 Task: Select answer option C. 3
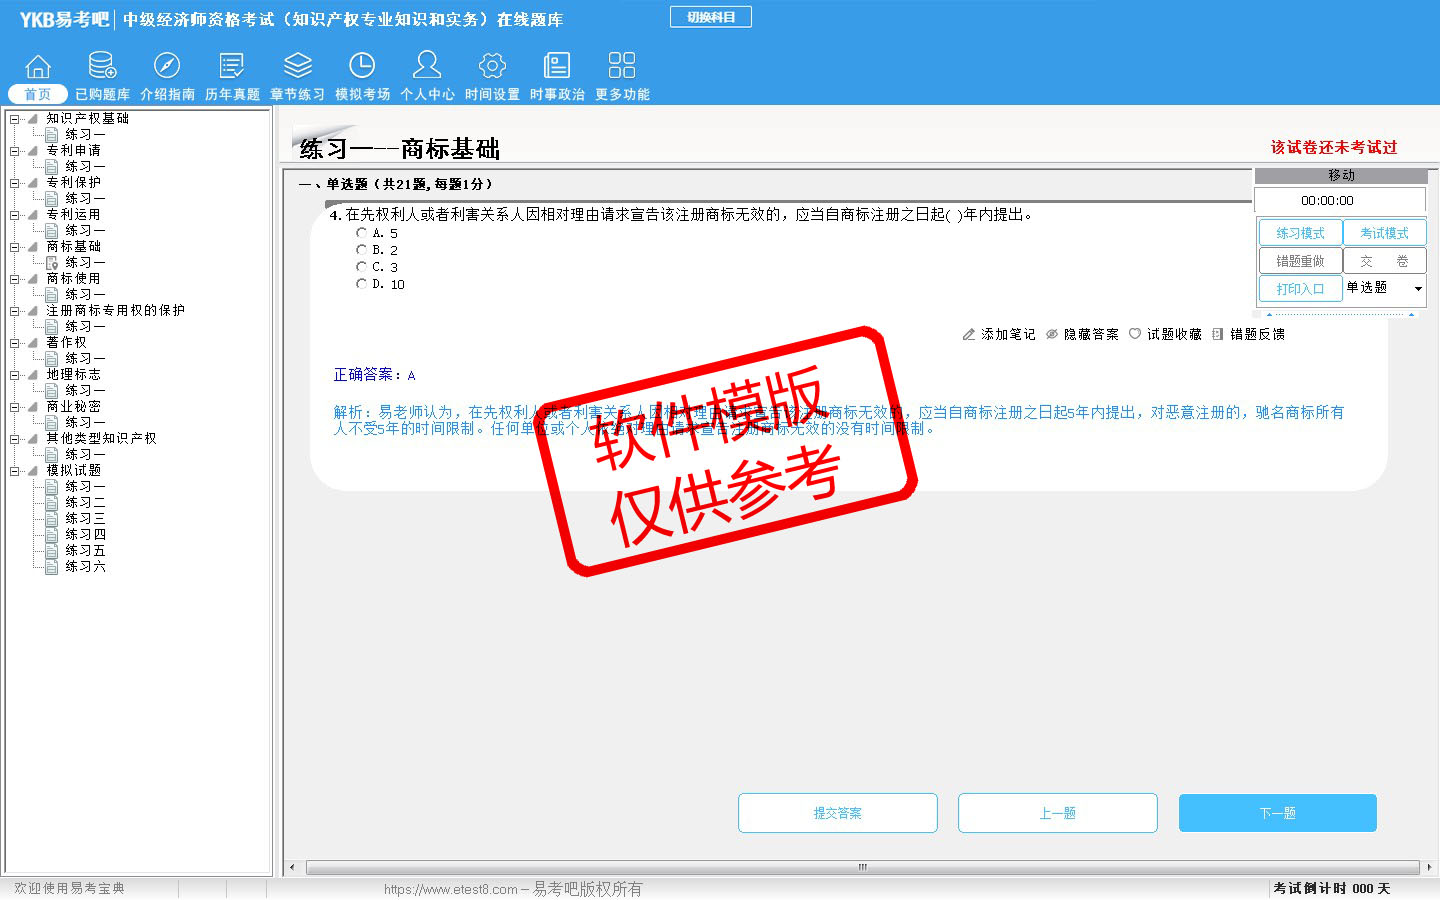(x=361, y=267)
